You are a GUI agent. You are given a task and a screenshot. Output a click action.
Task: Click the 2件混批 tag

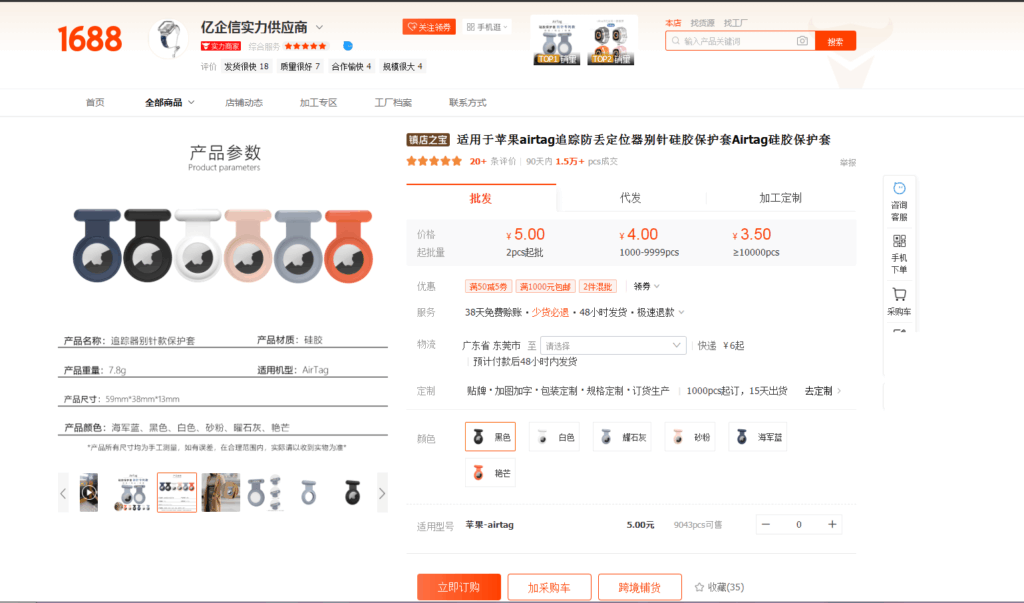point(598,286)
